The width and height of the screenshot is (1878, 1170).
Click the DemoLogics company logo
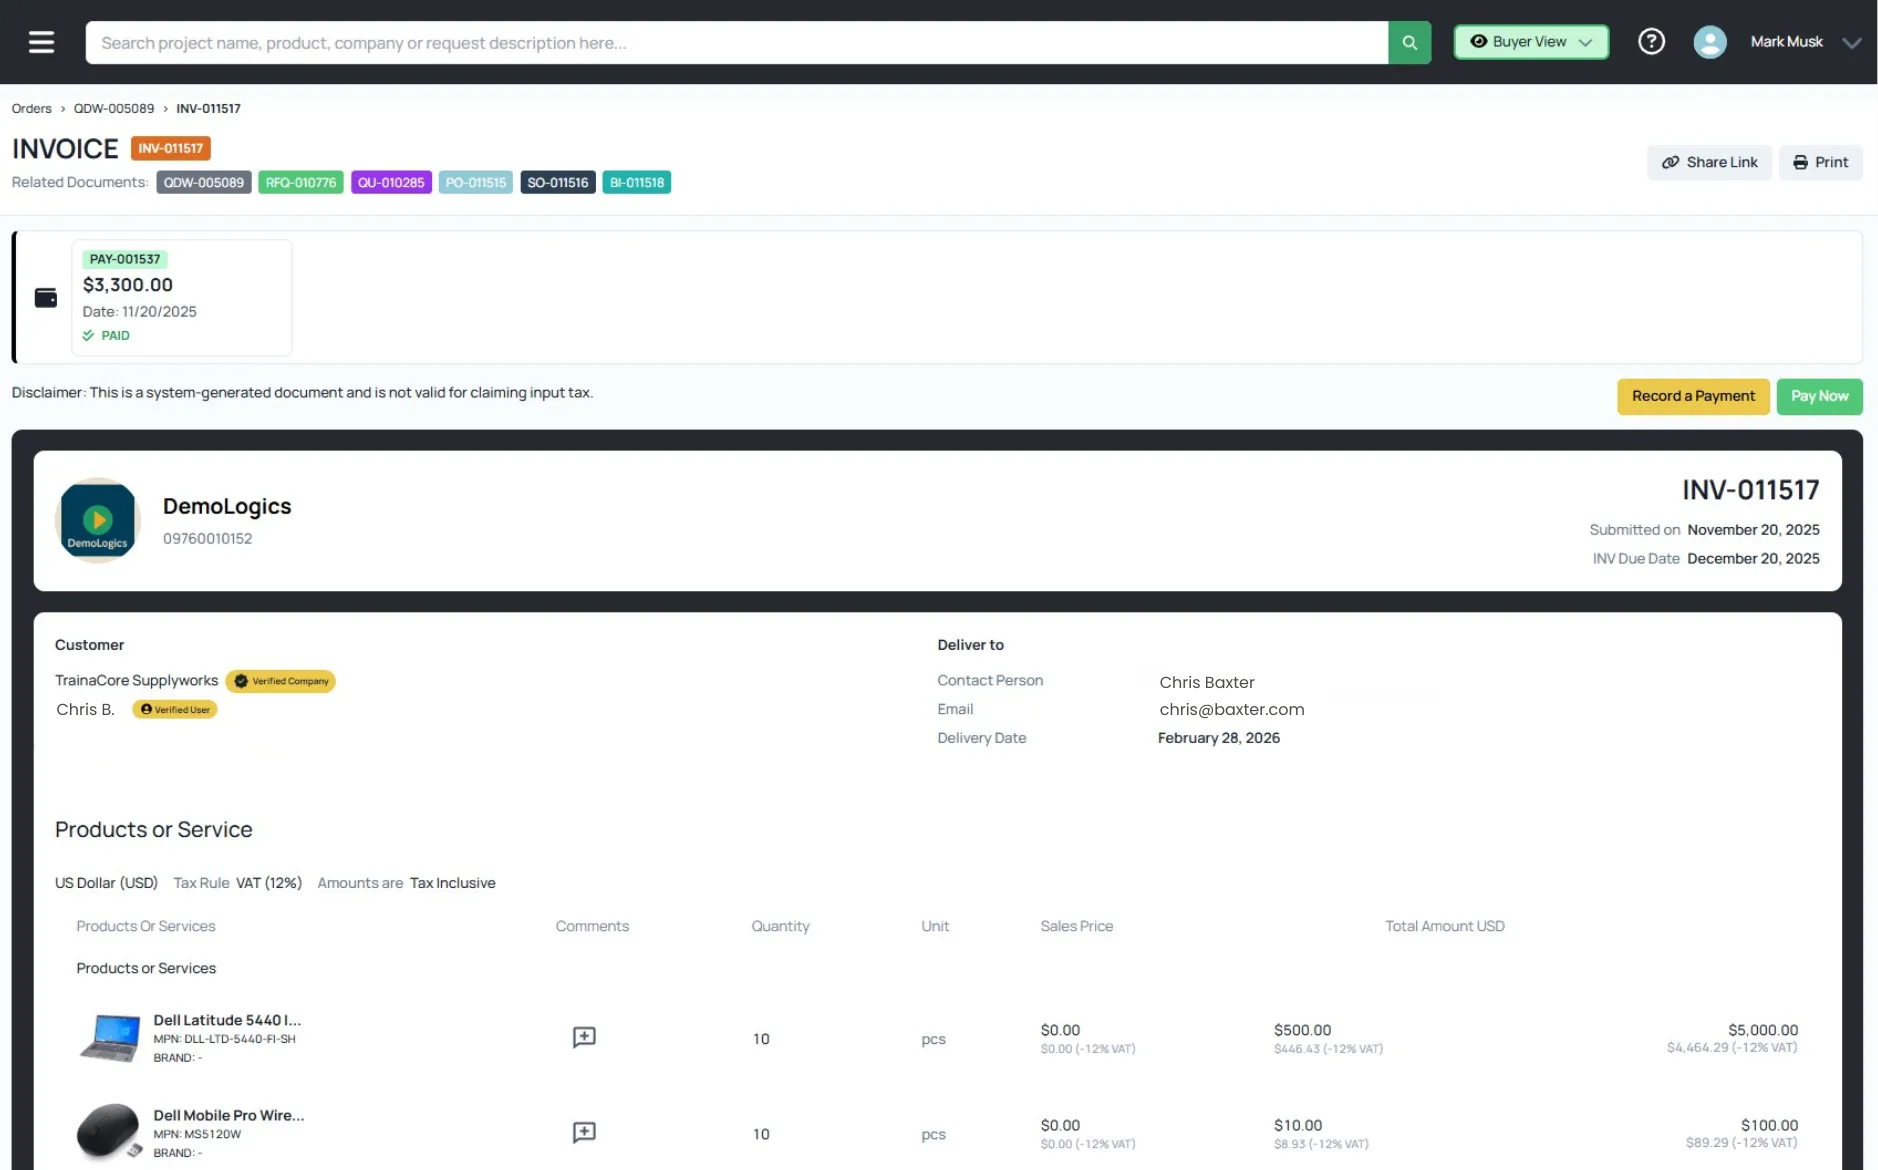[x=97, y=520]
